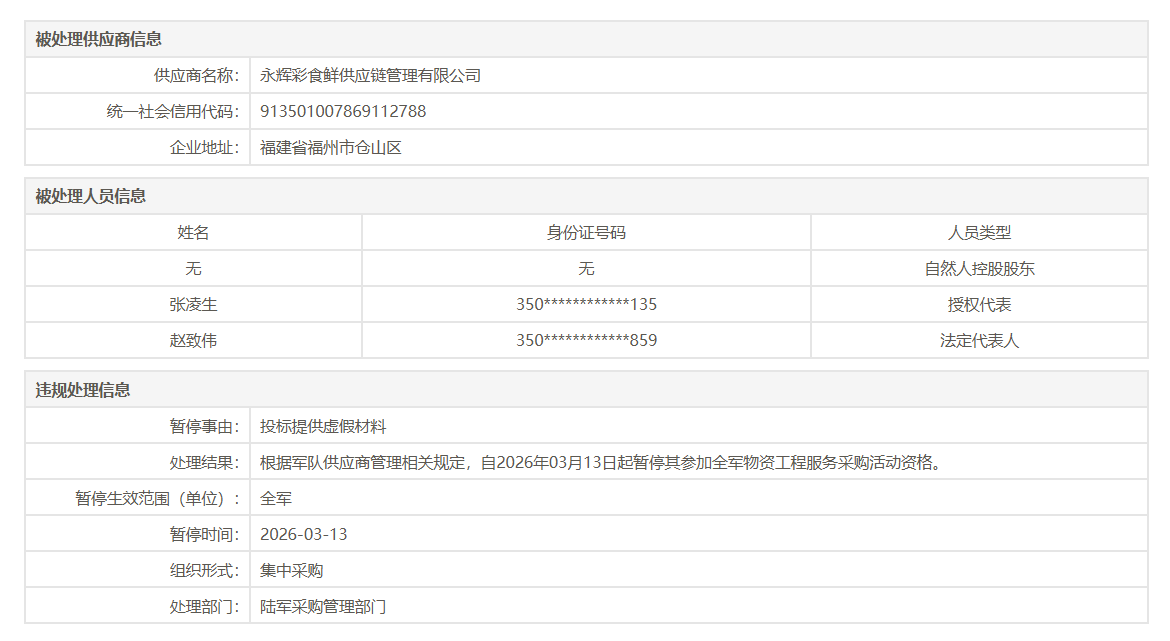
Task: Click the 处理结果 label
Action: click(x=204, y=463)
